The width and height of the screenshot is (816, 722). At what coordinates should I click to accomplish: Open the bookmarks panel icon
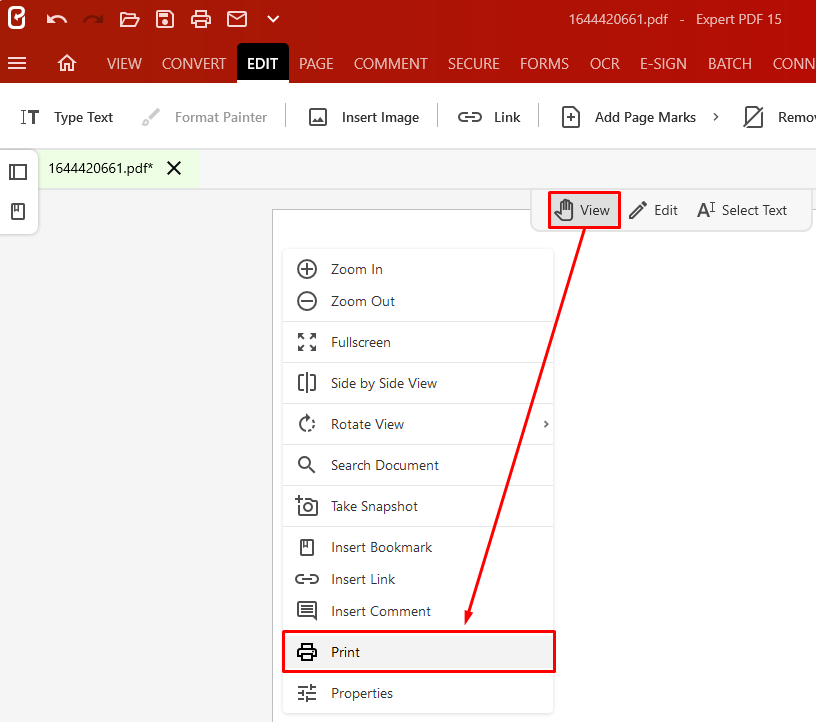(18, 212)
